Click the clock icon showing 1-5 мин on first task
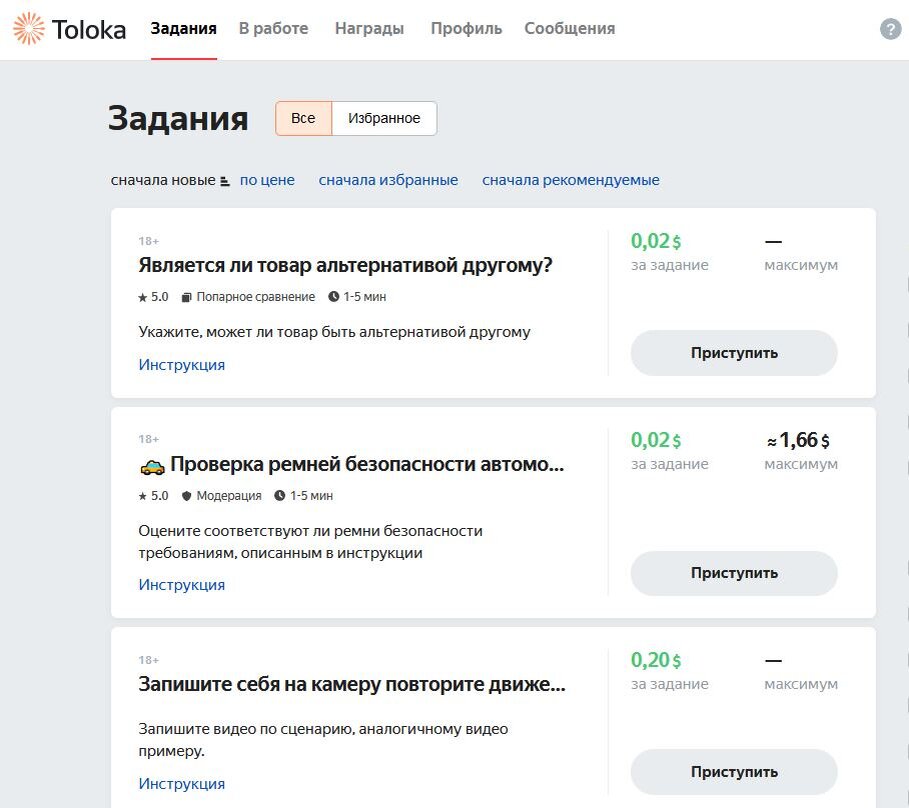Screen dimensions: 909x808 [x=334, y=296]
